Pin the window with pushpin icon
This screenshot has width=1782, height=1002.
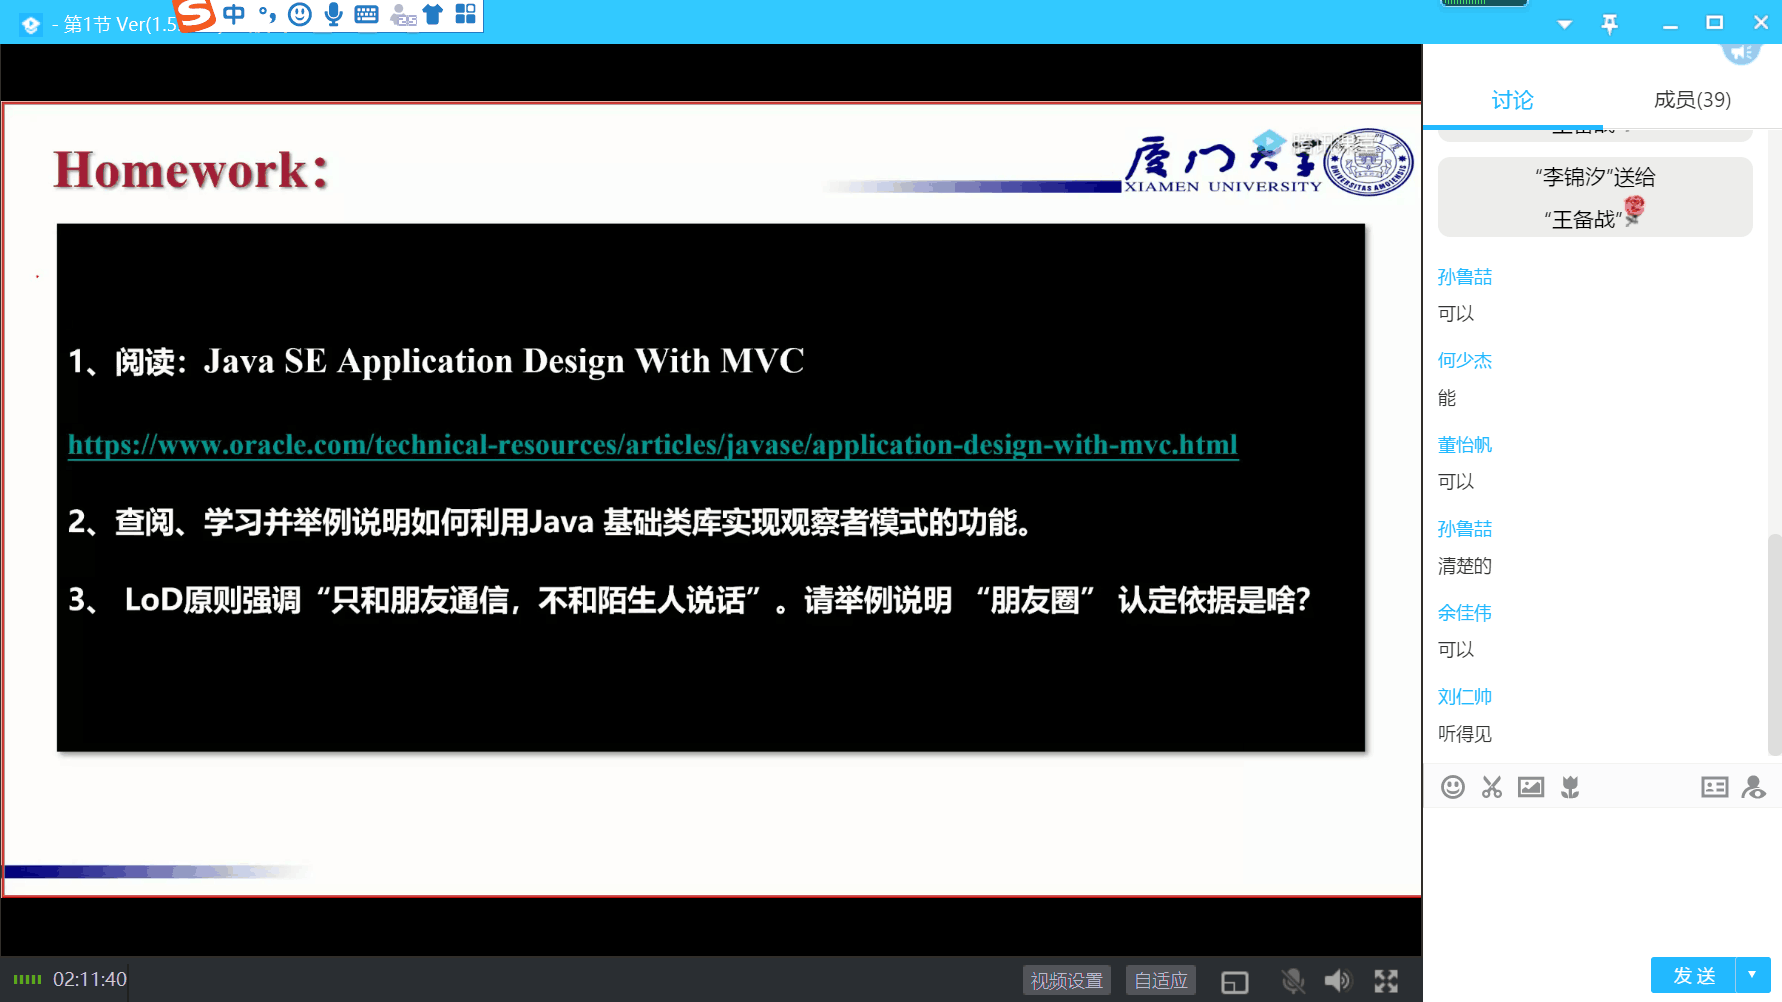pos(1609,24)
